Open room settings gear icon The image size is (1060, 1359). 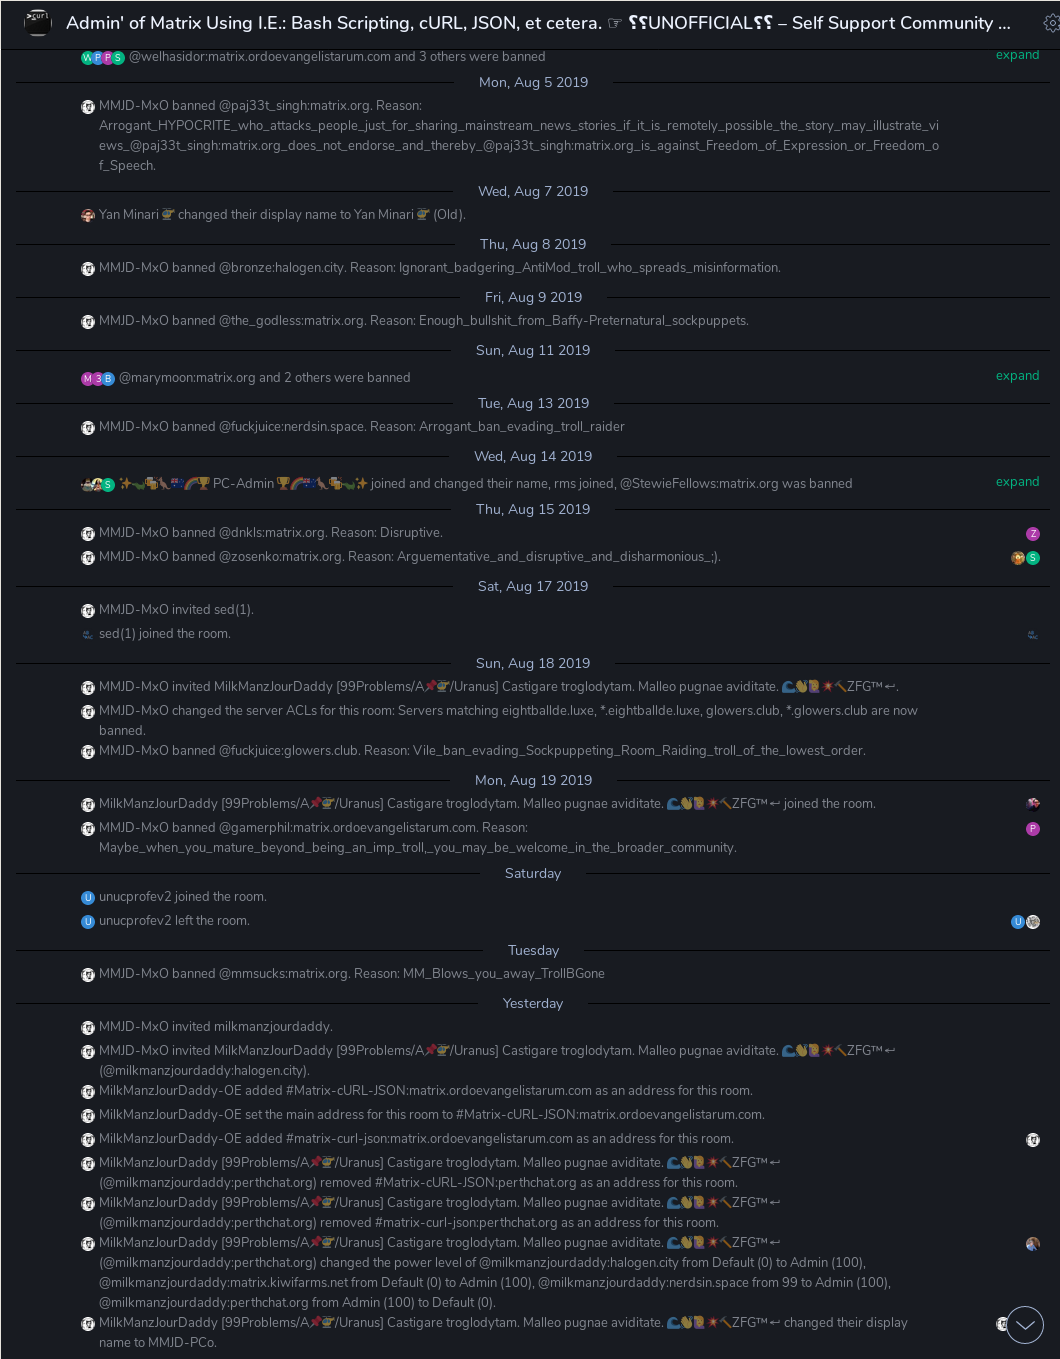tap(1051, 23)
